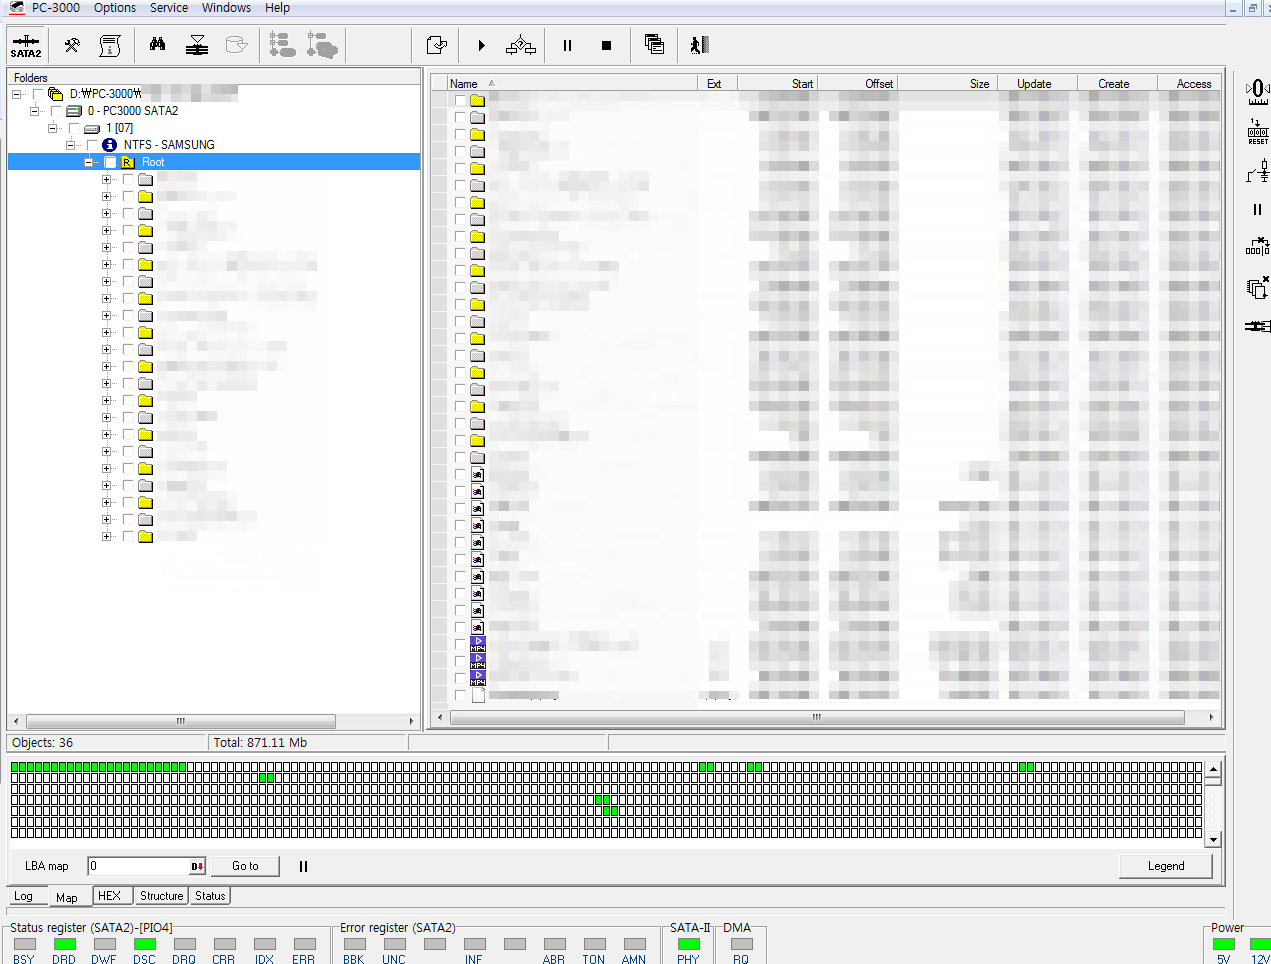Click the sector skip jump sidebar icon
The height and width of the screenshot is (964, 1271).
(x=1257, y=246)
